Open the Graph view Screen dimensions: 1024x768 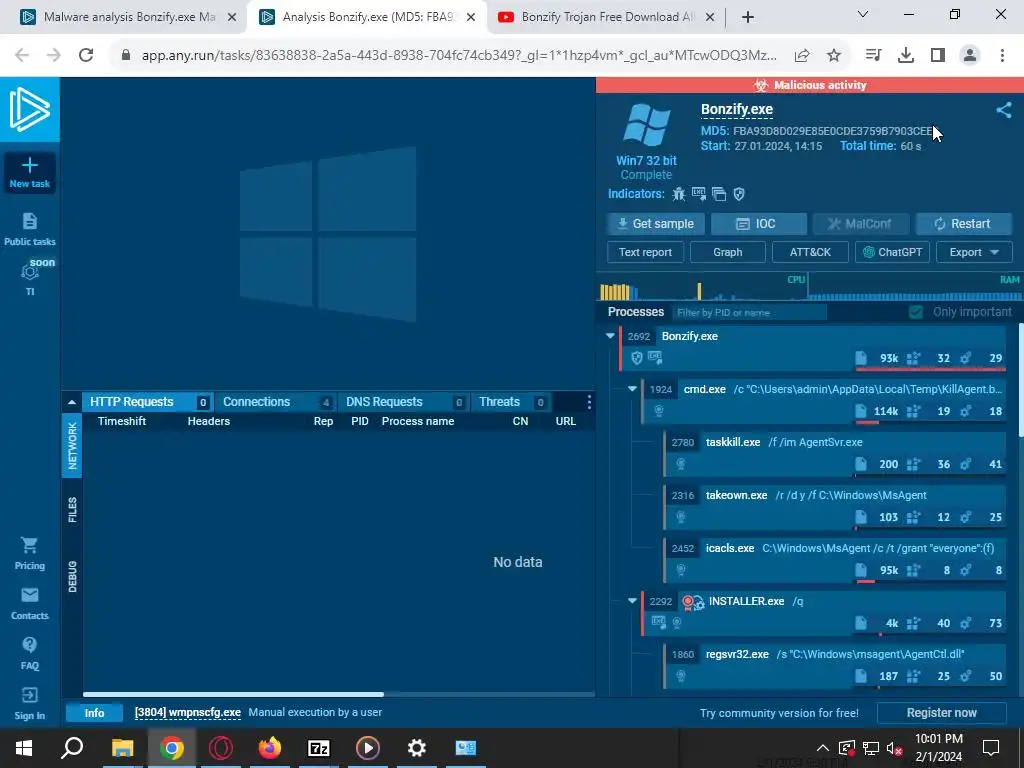coord(728,252)
